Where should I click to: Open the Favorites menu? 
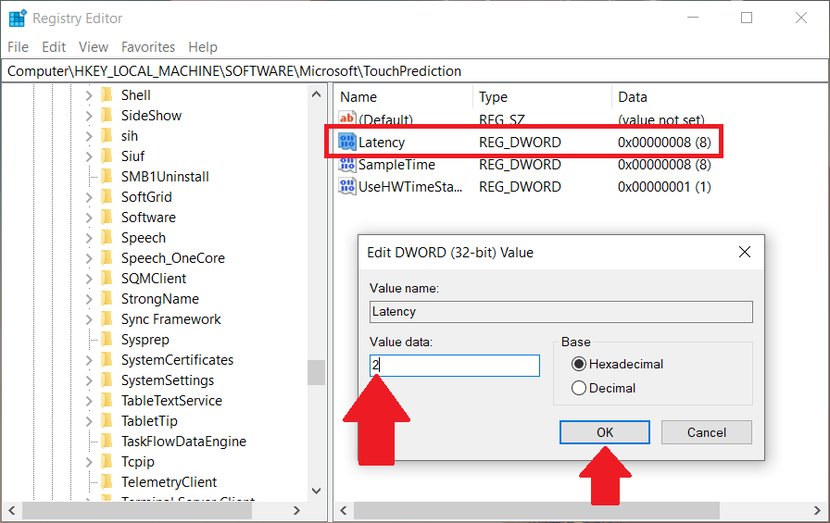pos(148,47)
